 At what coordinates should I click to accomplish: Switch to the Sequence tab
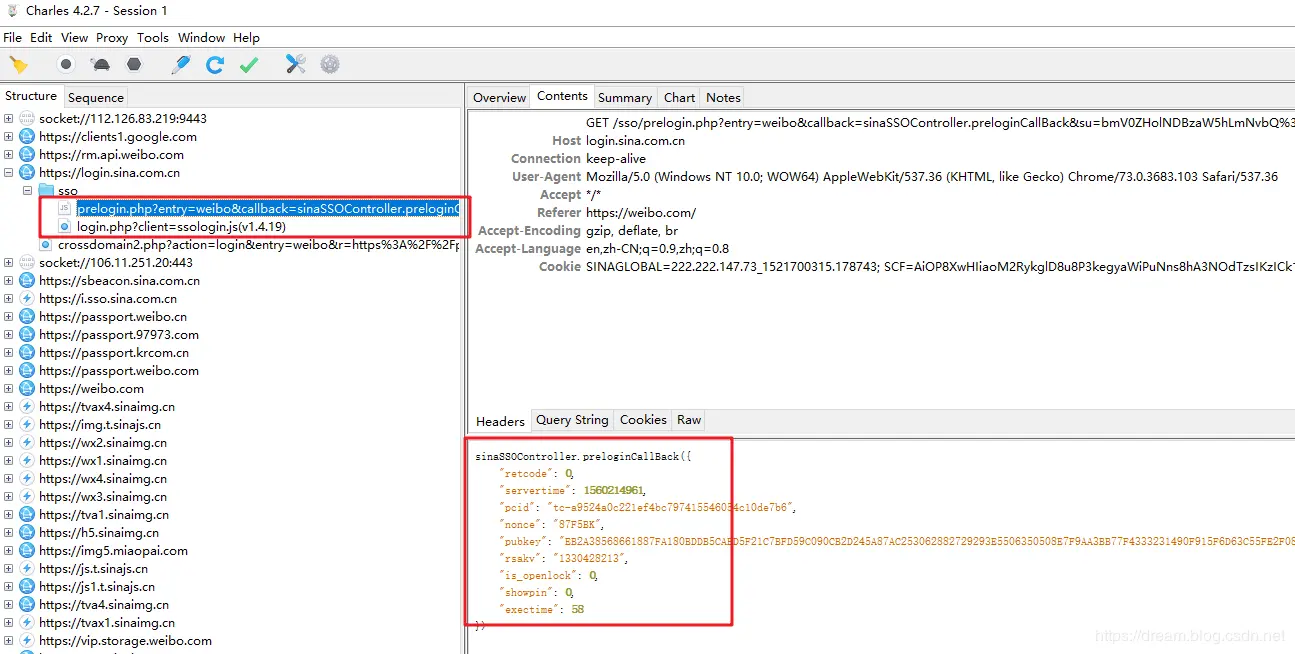click(x=96, y=98)
